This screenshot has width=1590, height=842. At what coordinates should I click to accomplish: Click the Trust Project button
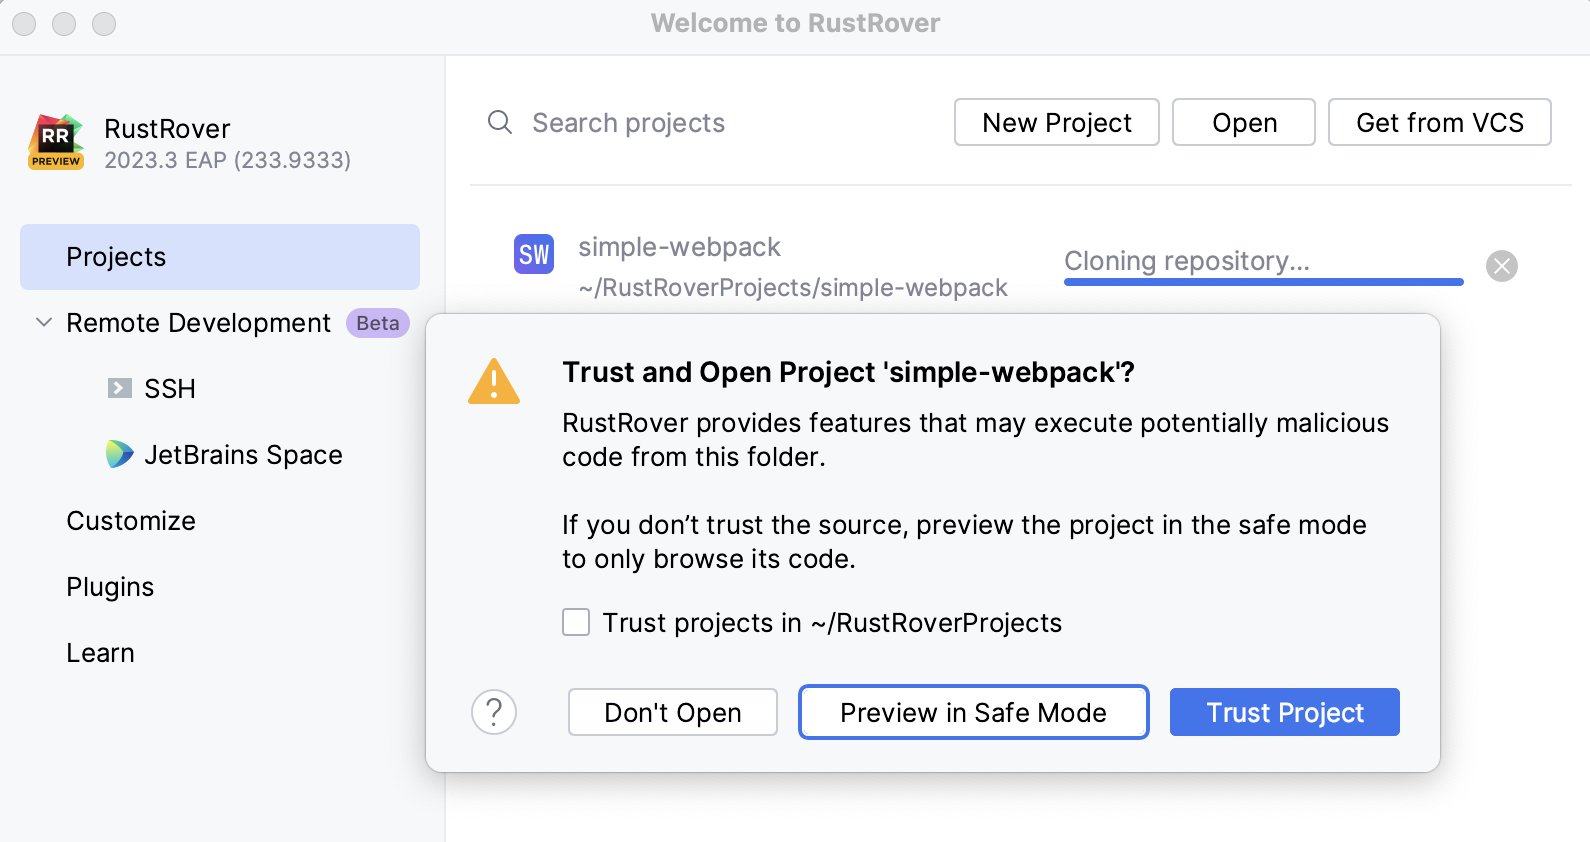pyautogui.click(x=1284, y=712)
